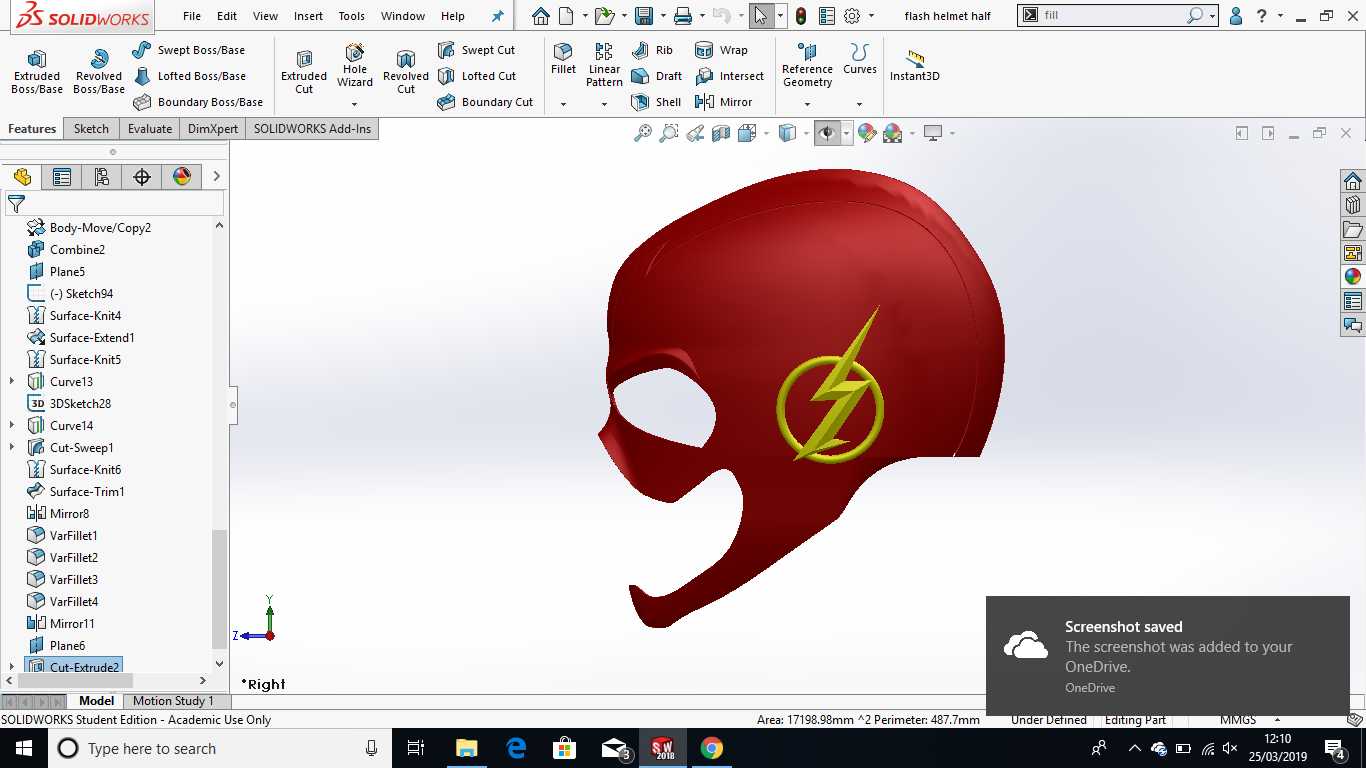Screen dimensions: 1366x768
Task: Open the dropdown arrow under Hole Wizard
Action: click(355, 104)
